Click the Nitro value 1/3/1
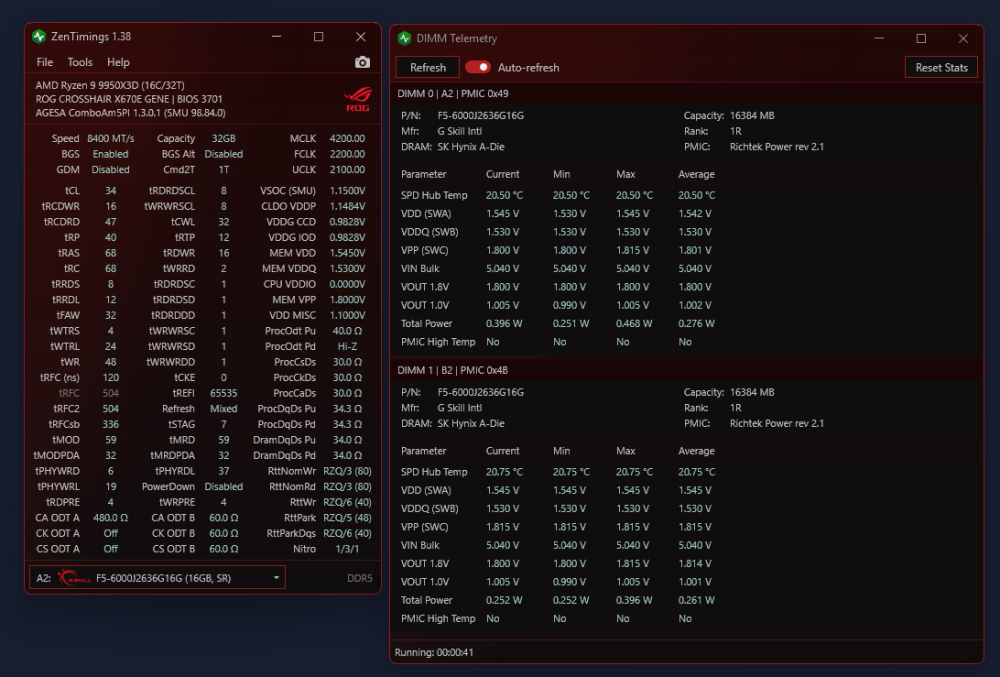The height and width of the screenshot is (677, 1000). 347,549
